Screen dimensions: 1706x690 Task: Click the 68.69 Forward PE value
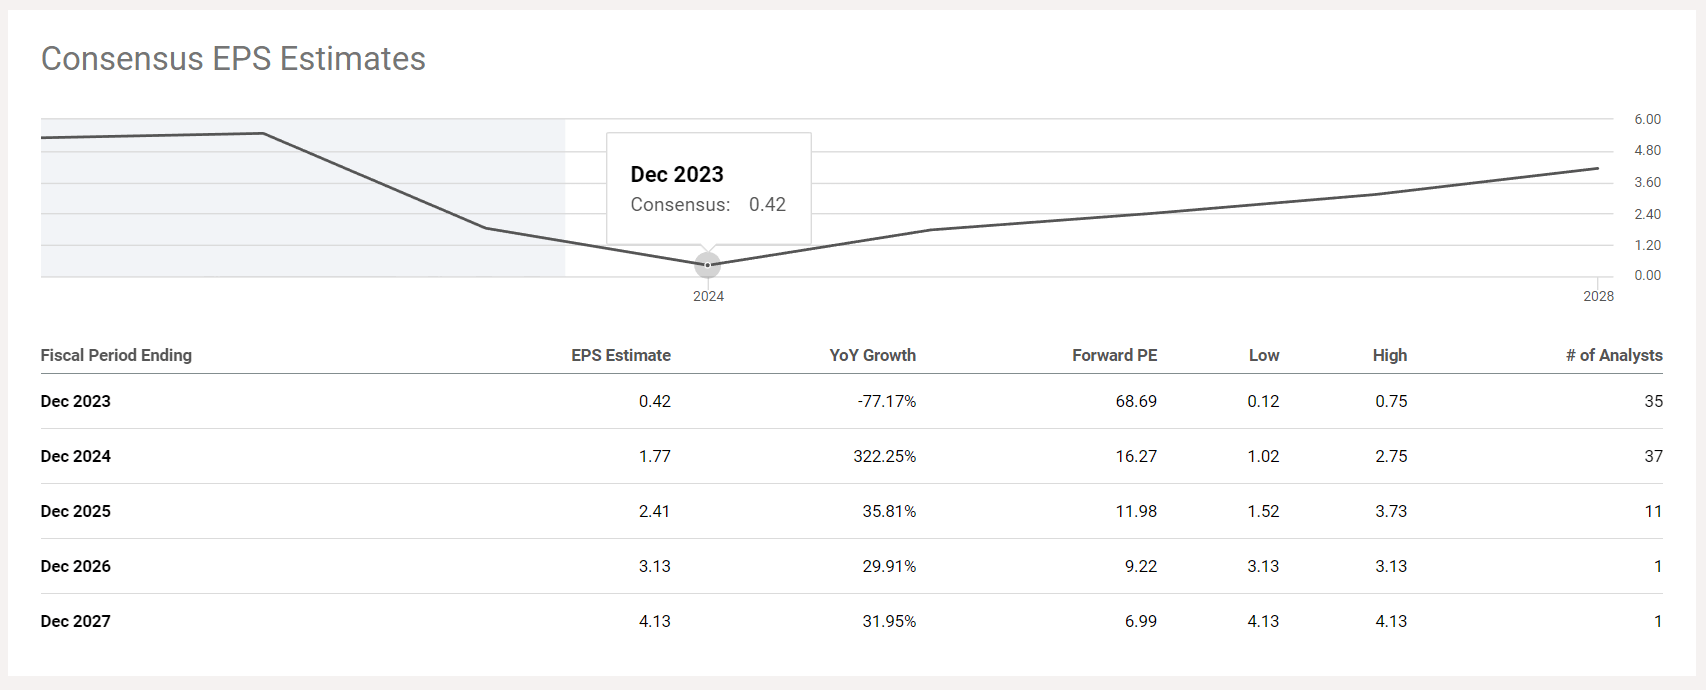pos(1136,401)
